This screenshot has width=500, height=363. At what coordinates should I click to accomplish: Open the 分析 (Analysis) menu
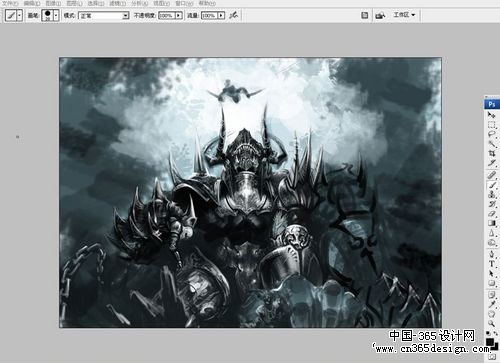pyautogui.click(x=139, y=3)
